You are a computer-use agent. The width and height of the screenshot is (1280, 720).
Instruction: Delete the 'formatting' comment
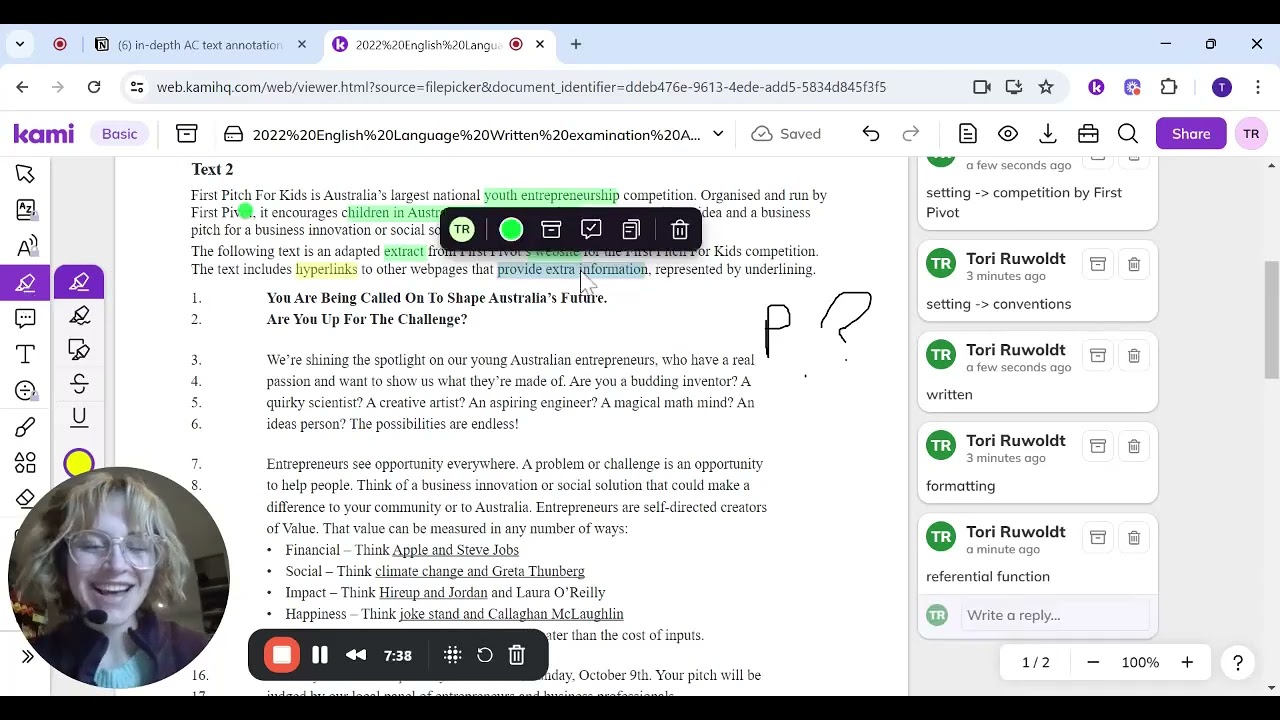pos(1134,447)
